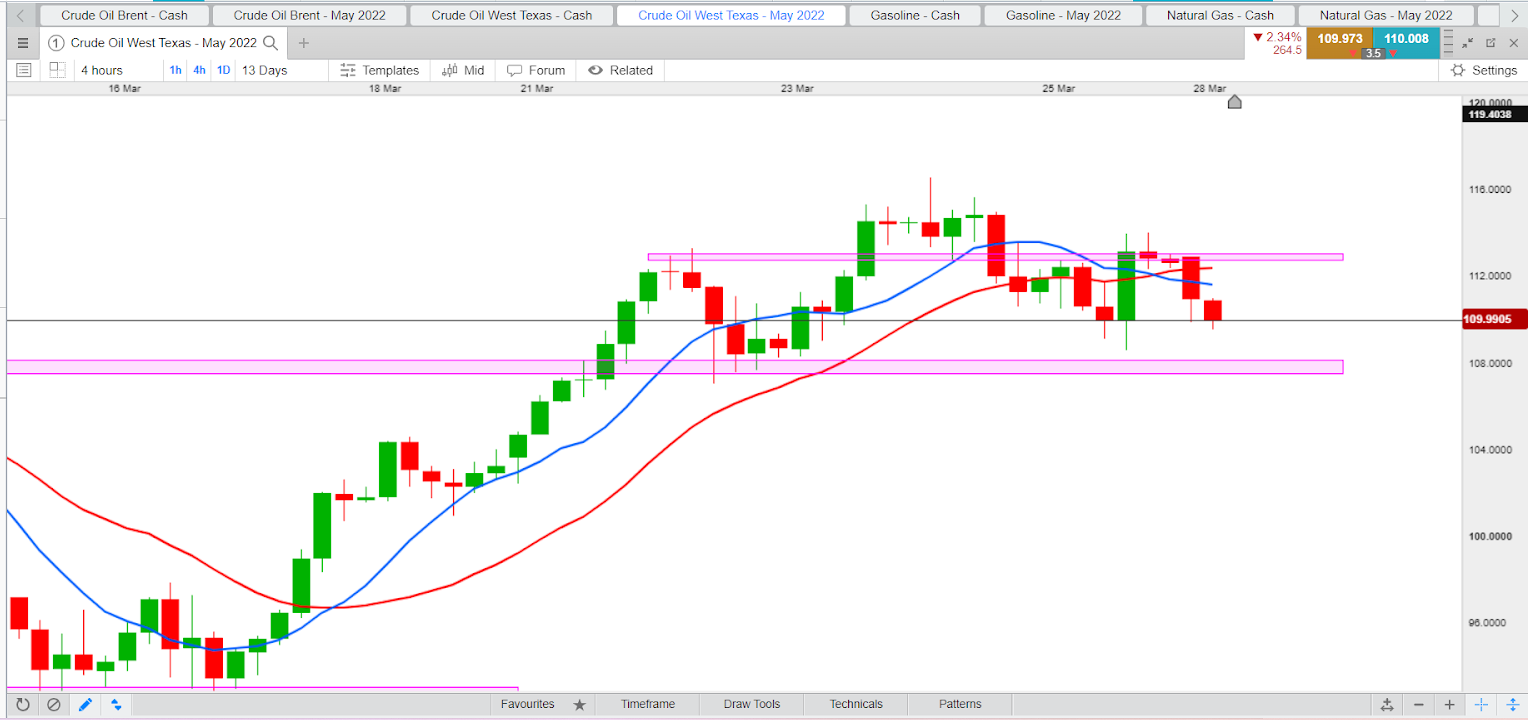Switch to Gasoline - May 2022 tab
1528x720 pixels.
1063,15
